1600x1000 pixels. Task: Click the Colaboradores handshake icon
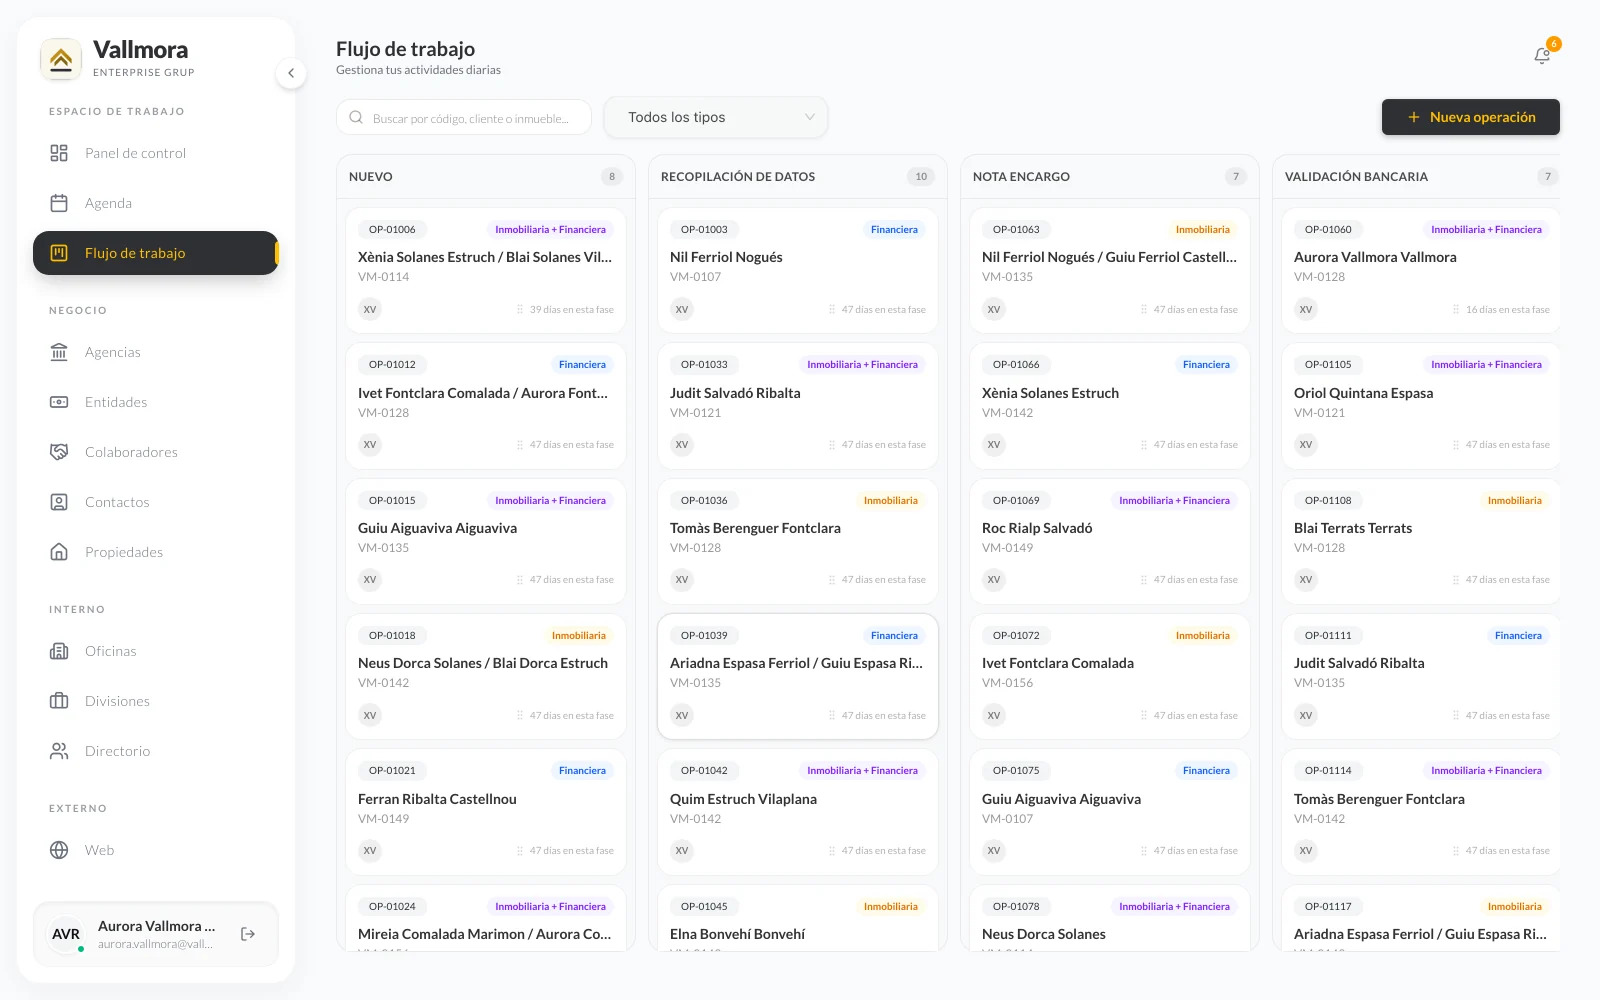[59, 452]
